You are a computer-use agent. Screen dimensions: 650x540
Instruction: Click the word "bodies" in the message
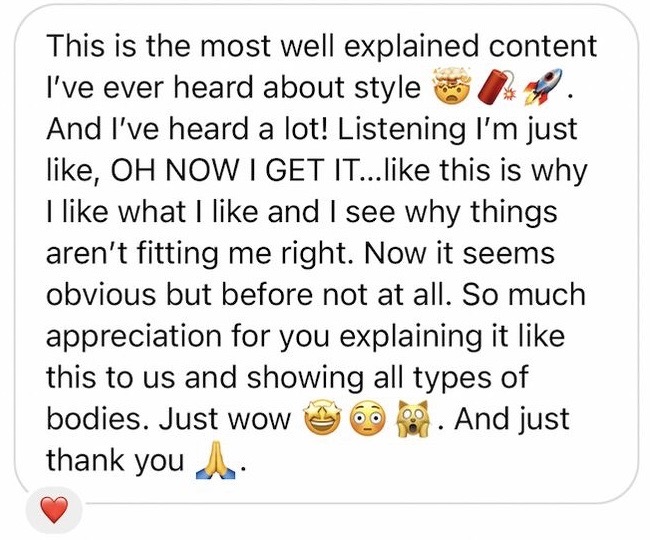click(x=98, y=419)
